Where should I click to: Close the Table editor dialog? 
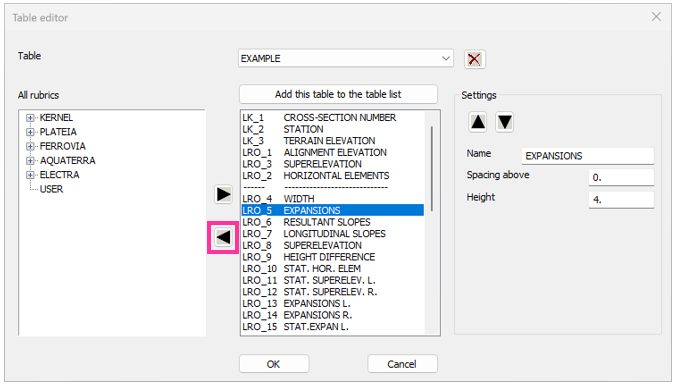[x=656, y=16]
